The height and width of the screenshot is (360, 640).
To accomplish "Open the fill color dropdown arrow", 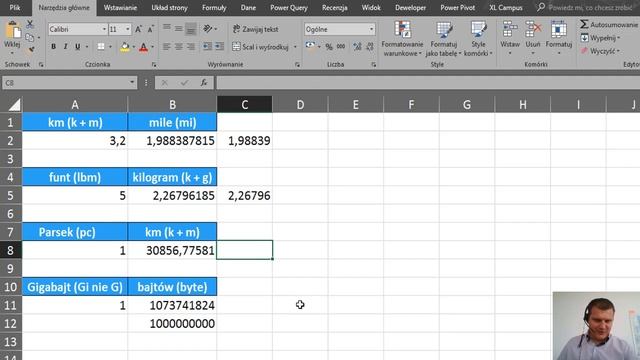I will pos(133,47).
